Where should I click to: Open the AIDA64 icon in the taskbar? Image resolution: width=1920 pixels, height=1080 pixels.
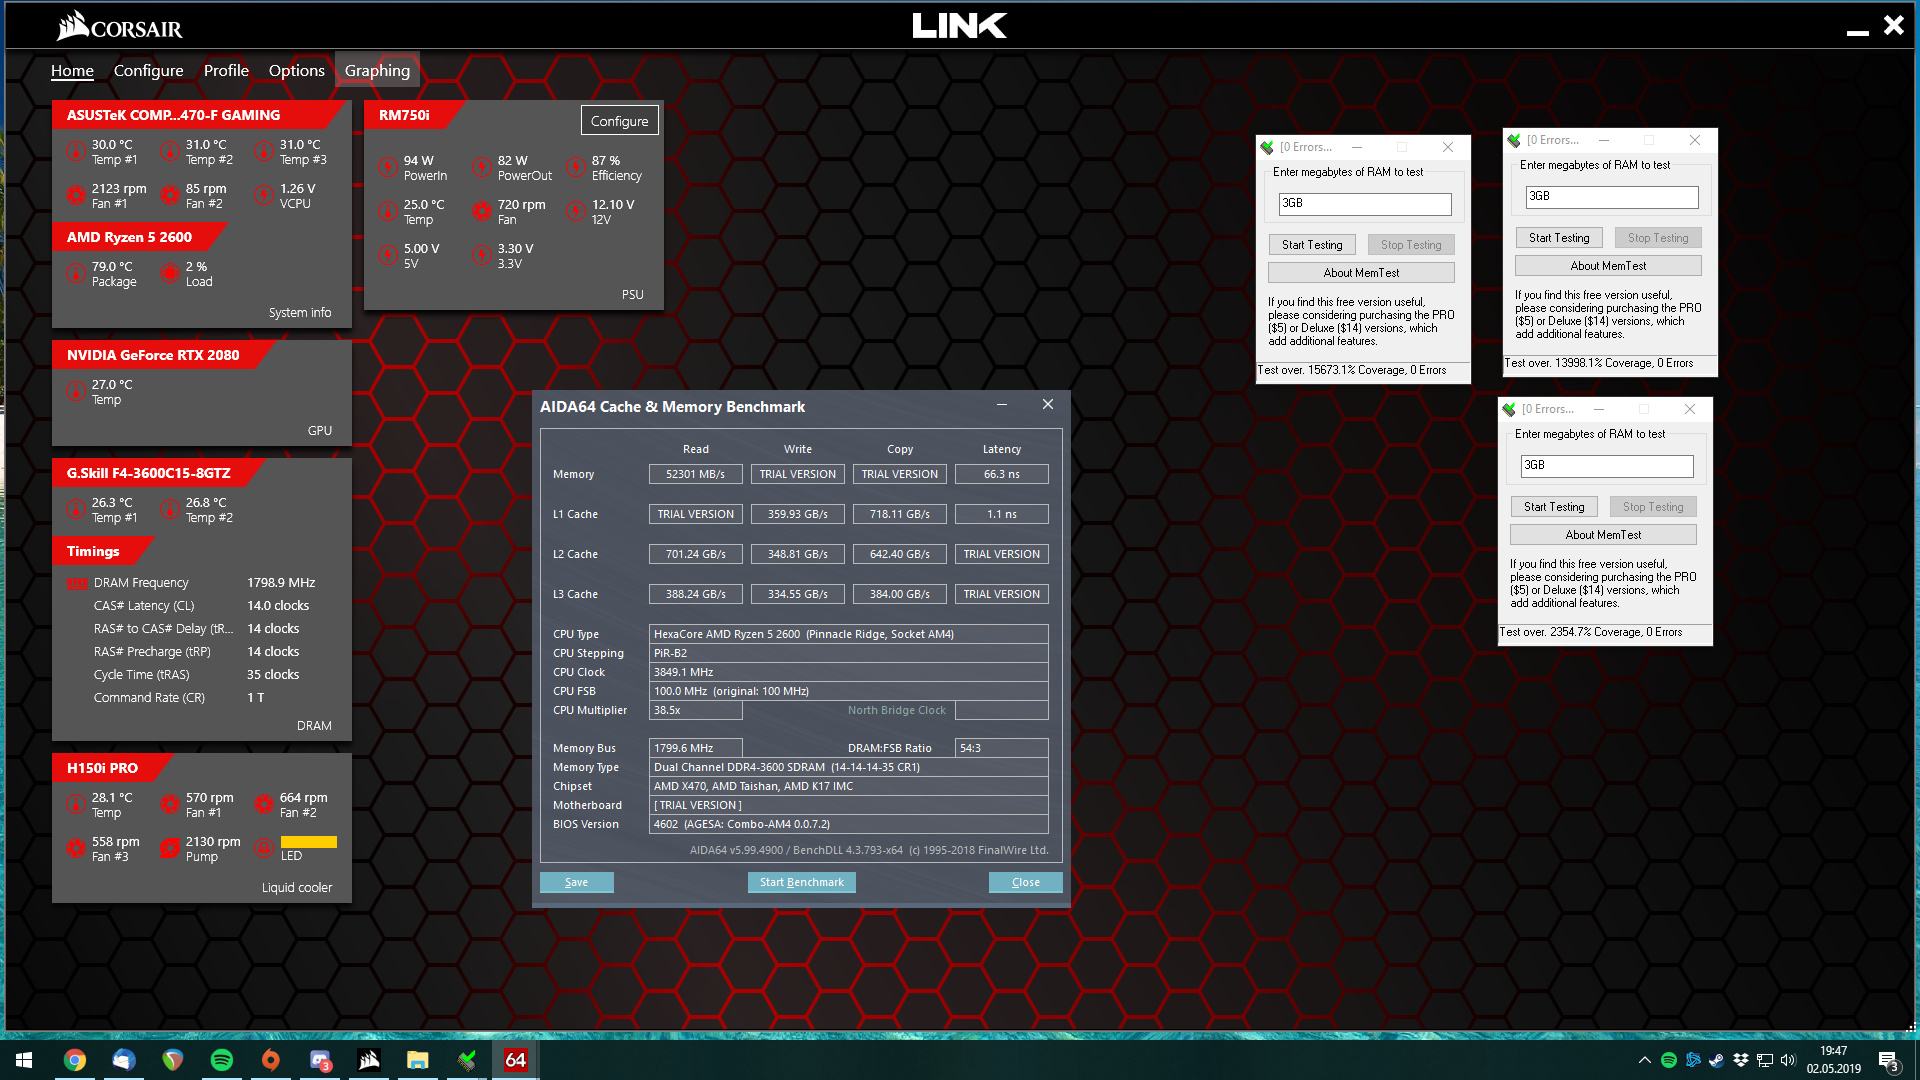[x=515, y=1060]
